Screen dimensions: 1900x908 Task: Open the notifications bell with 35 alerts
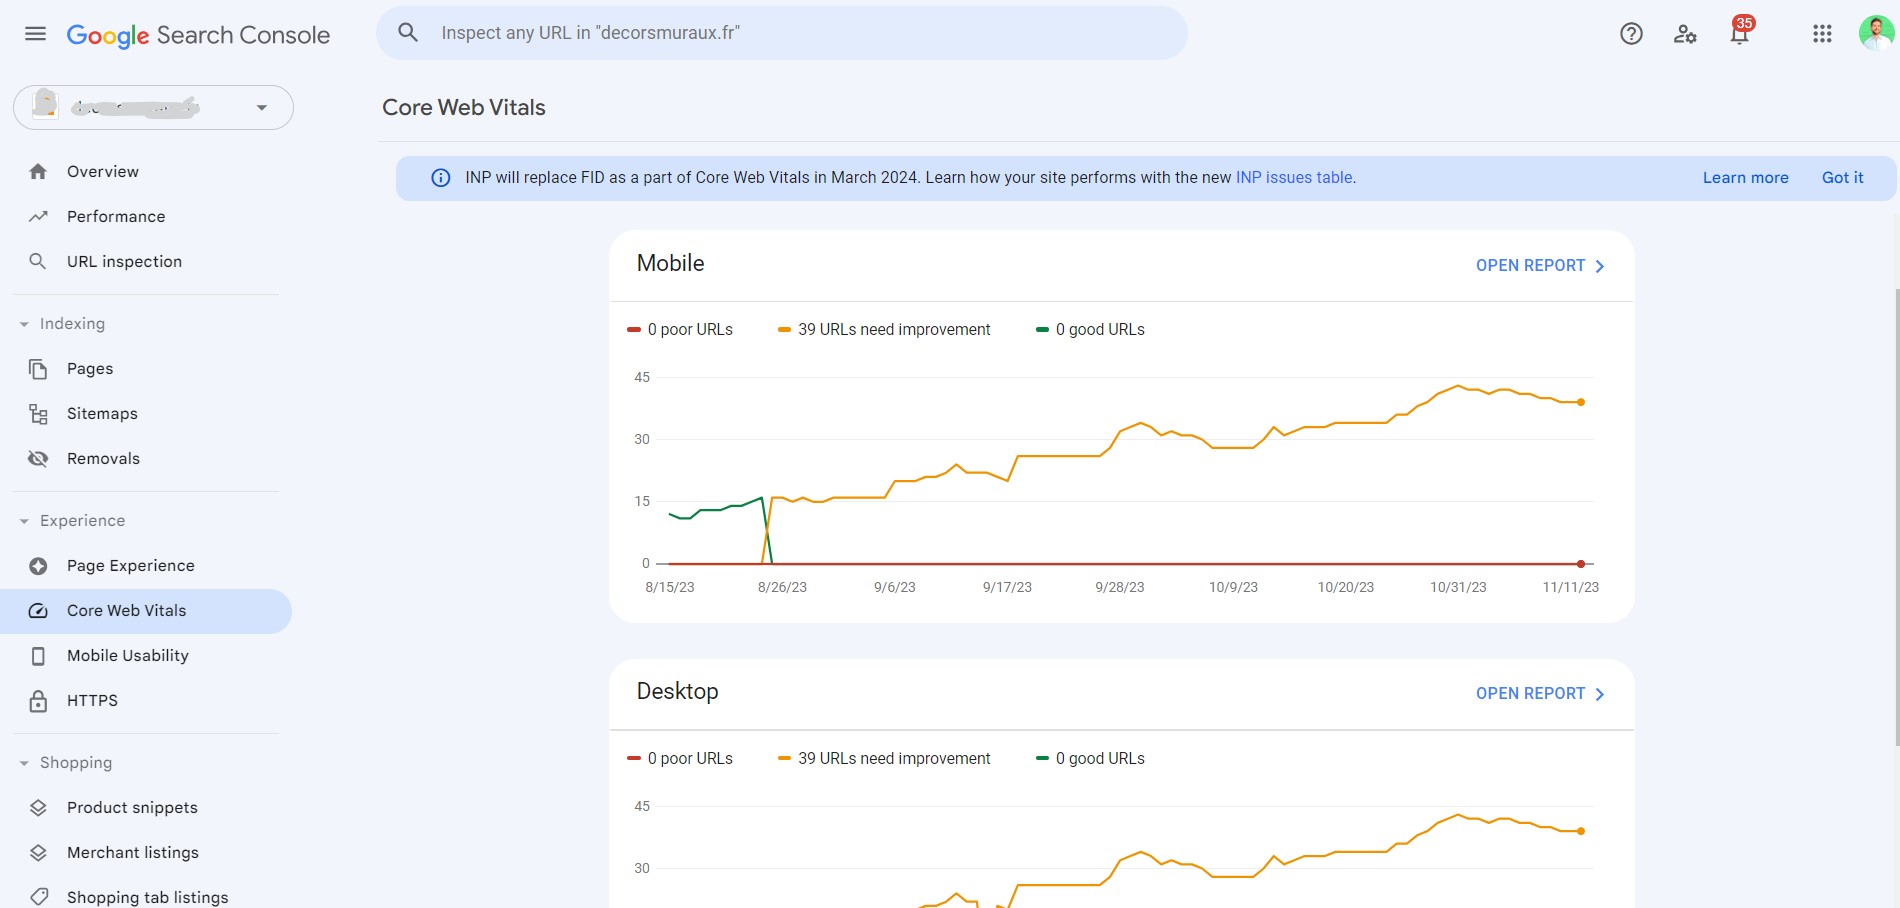pyautogui.click(x=1738, y=33)
